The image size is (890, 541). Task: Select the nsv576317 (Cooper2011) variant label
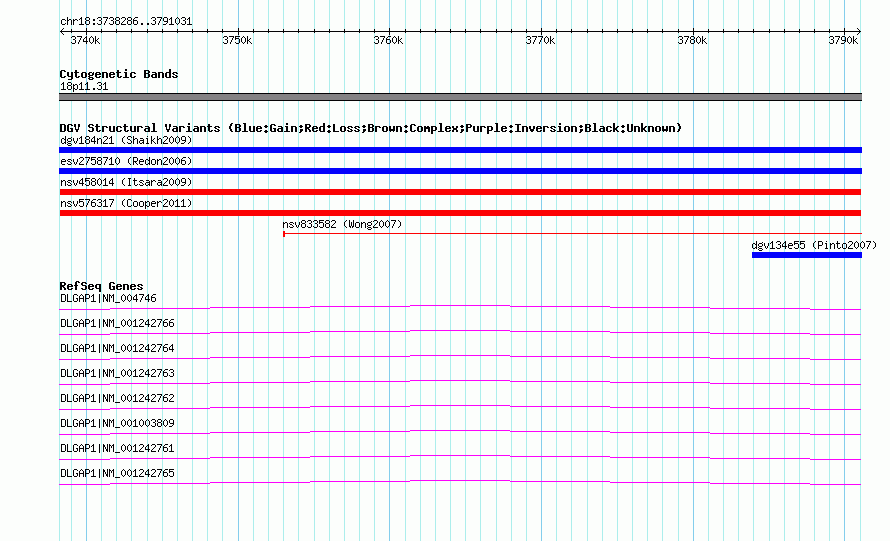[x=126, y=203]
